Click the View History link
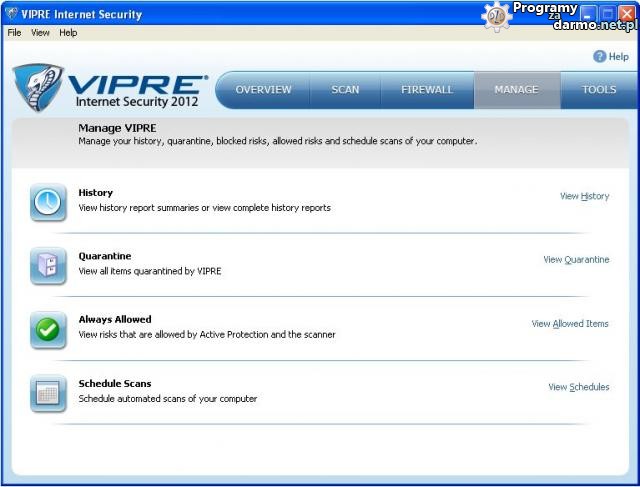Viewport: 640px width, 487px height. pos(584,196)
